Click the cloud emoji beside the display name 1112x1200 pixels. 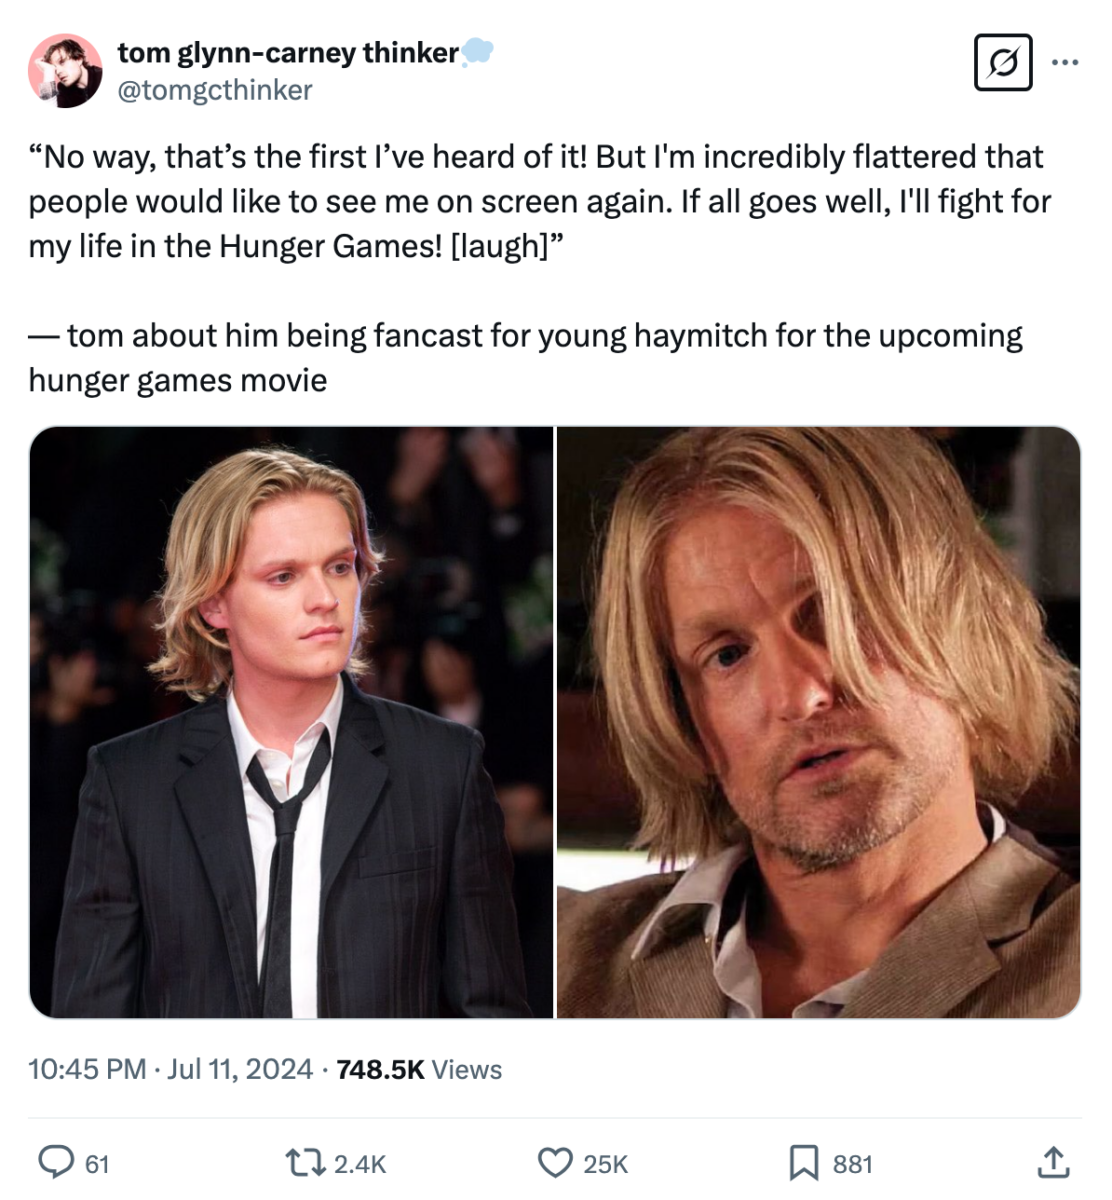478,52
